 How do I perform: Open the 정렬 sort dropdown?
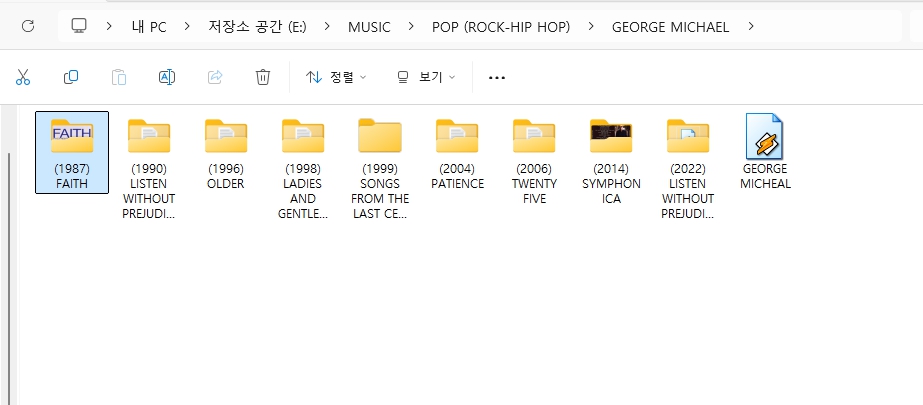pos(336,77)
